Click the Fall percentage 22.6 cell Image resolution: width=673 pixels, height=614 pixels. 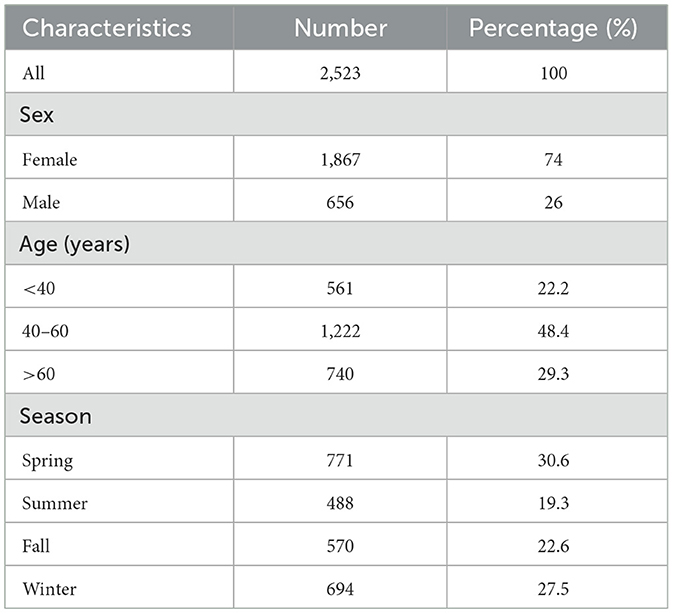pos(553,545)
